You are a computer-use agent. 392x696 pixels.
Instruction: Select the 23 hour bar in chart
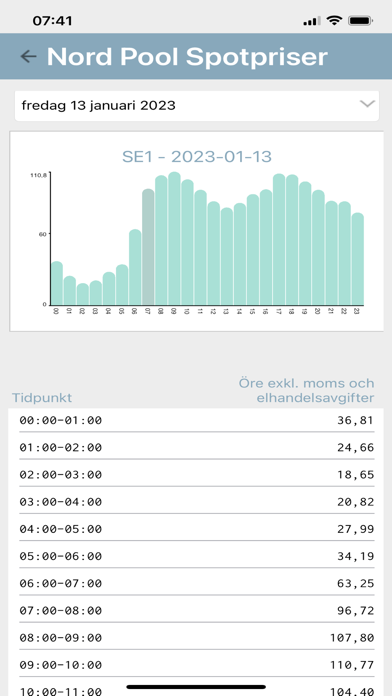click(x=358, y=259)
